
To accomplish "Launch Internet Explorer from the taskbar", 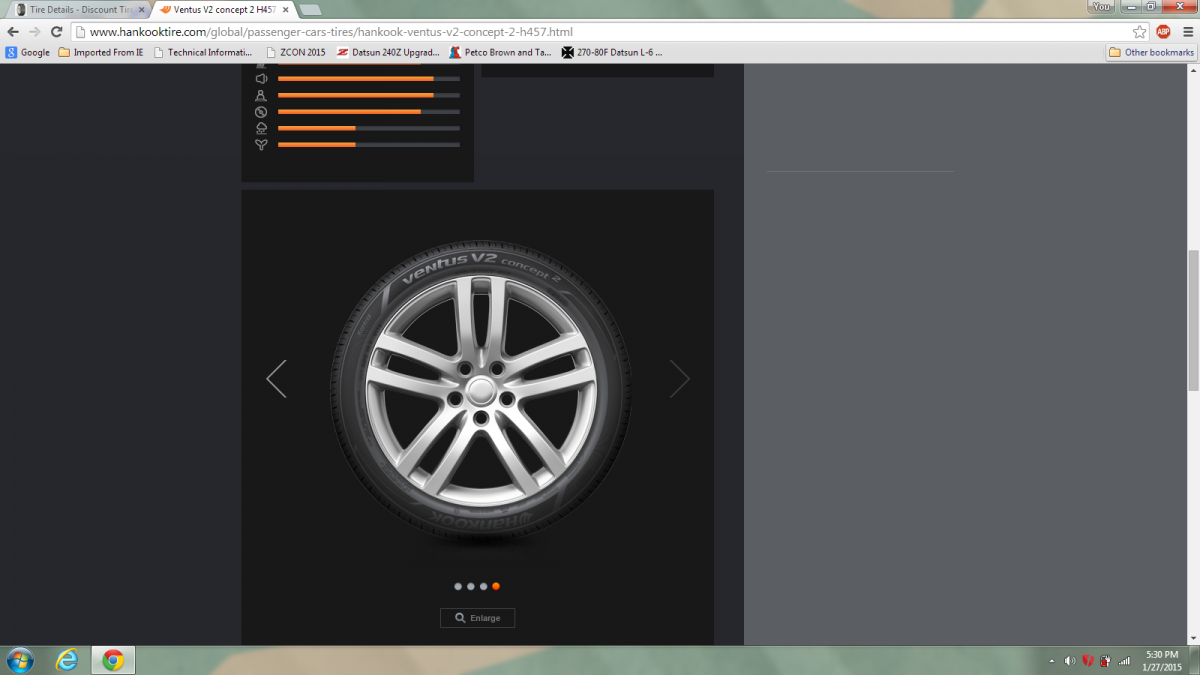I will click(68, 660).
